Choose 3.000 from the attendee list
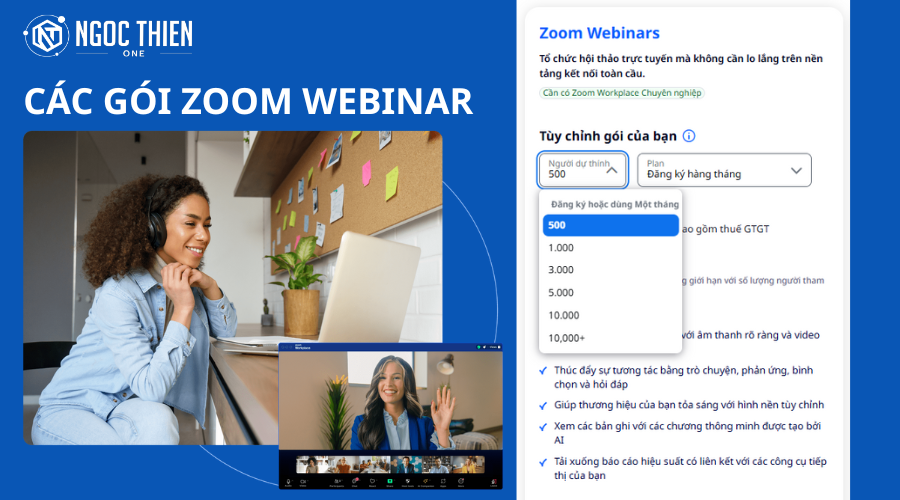Image resolution: width=900 pixels, height=500 pixels. pos(611,270)
